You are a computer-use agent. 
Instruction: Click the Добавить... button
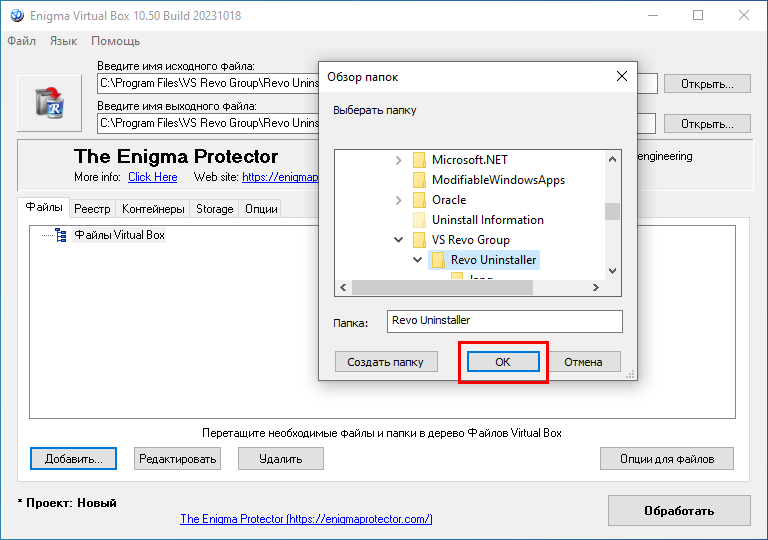(73, 459)
